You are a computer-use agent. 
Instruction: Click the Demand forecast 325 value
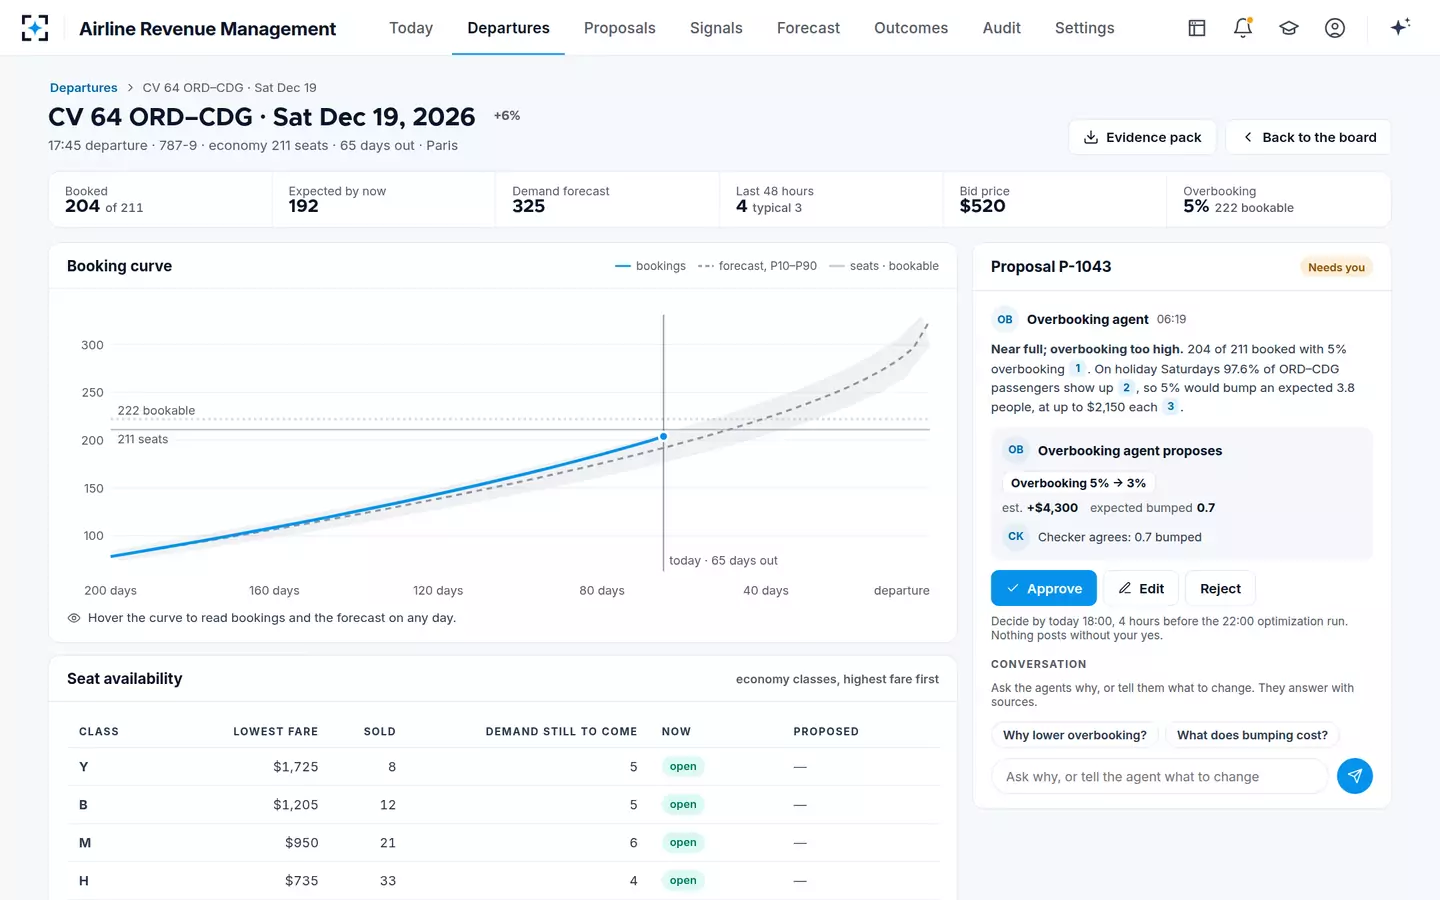click(529, 206)
